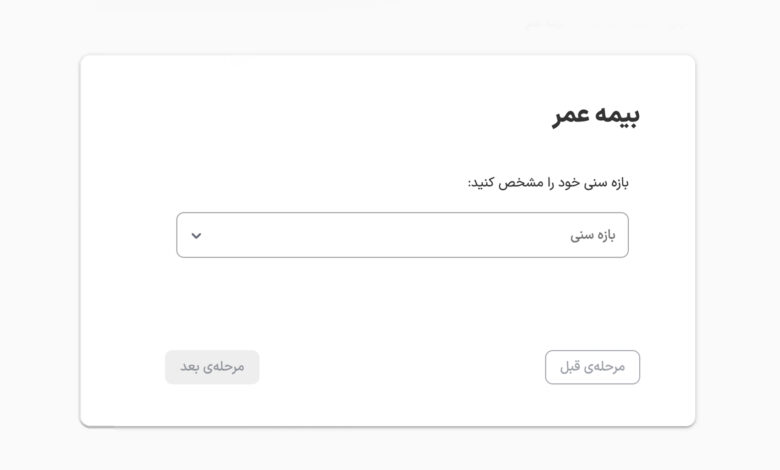Expand the age range combo box
The image size is (780, 470).
(x=402, y=235)
